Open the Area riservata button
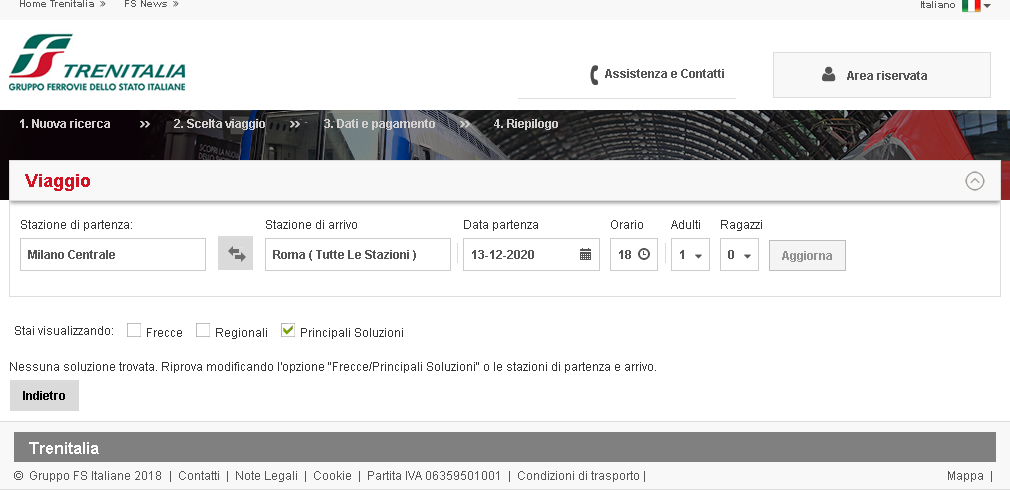This screenshot has width=1010, height=502. click(882, 75)
